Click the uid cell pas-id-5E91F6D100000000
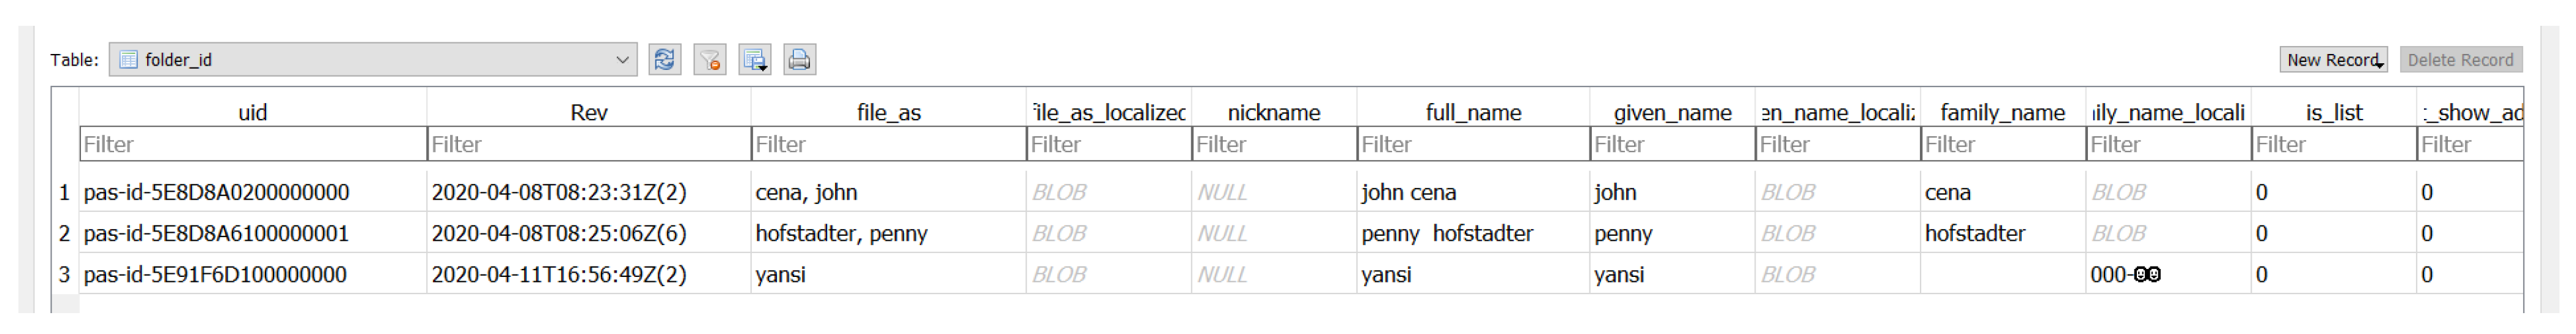The width and height of the screenshot is (2576, 334). click(x=215, y=275)
